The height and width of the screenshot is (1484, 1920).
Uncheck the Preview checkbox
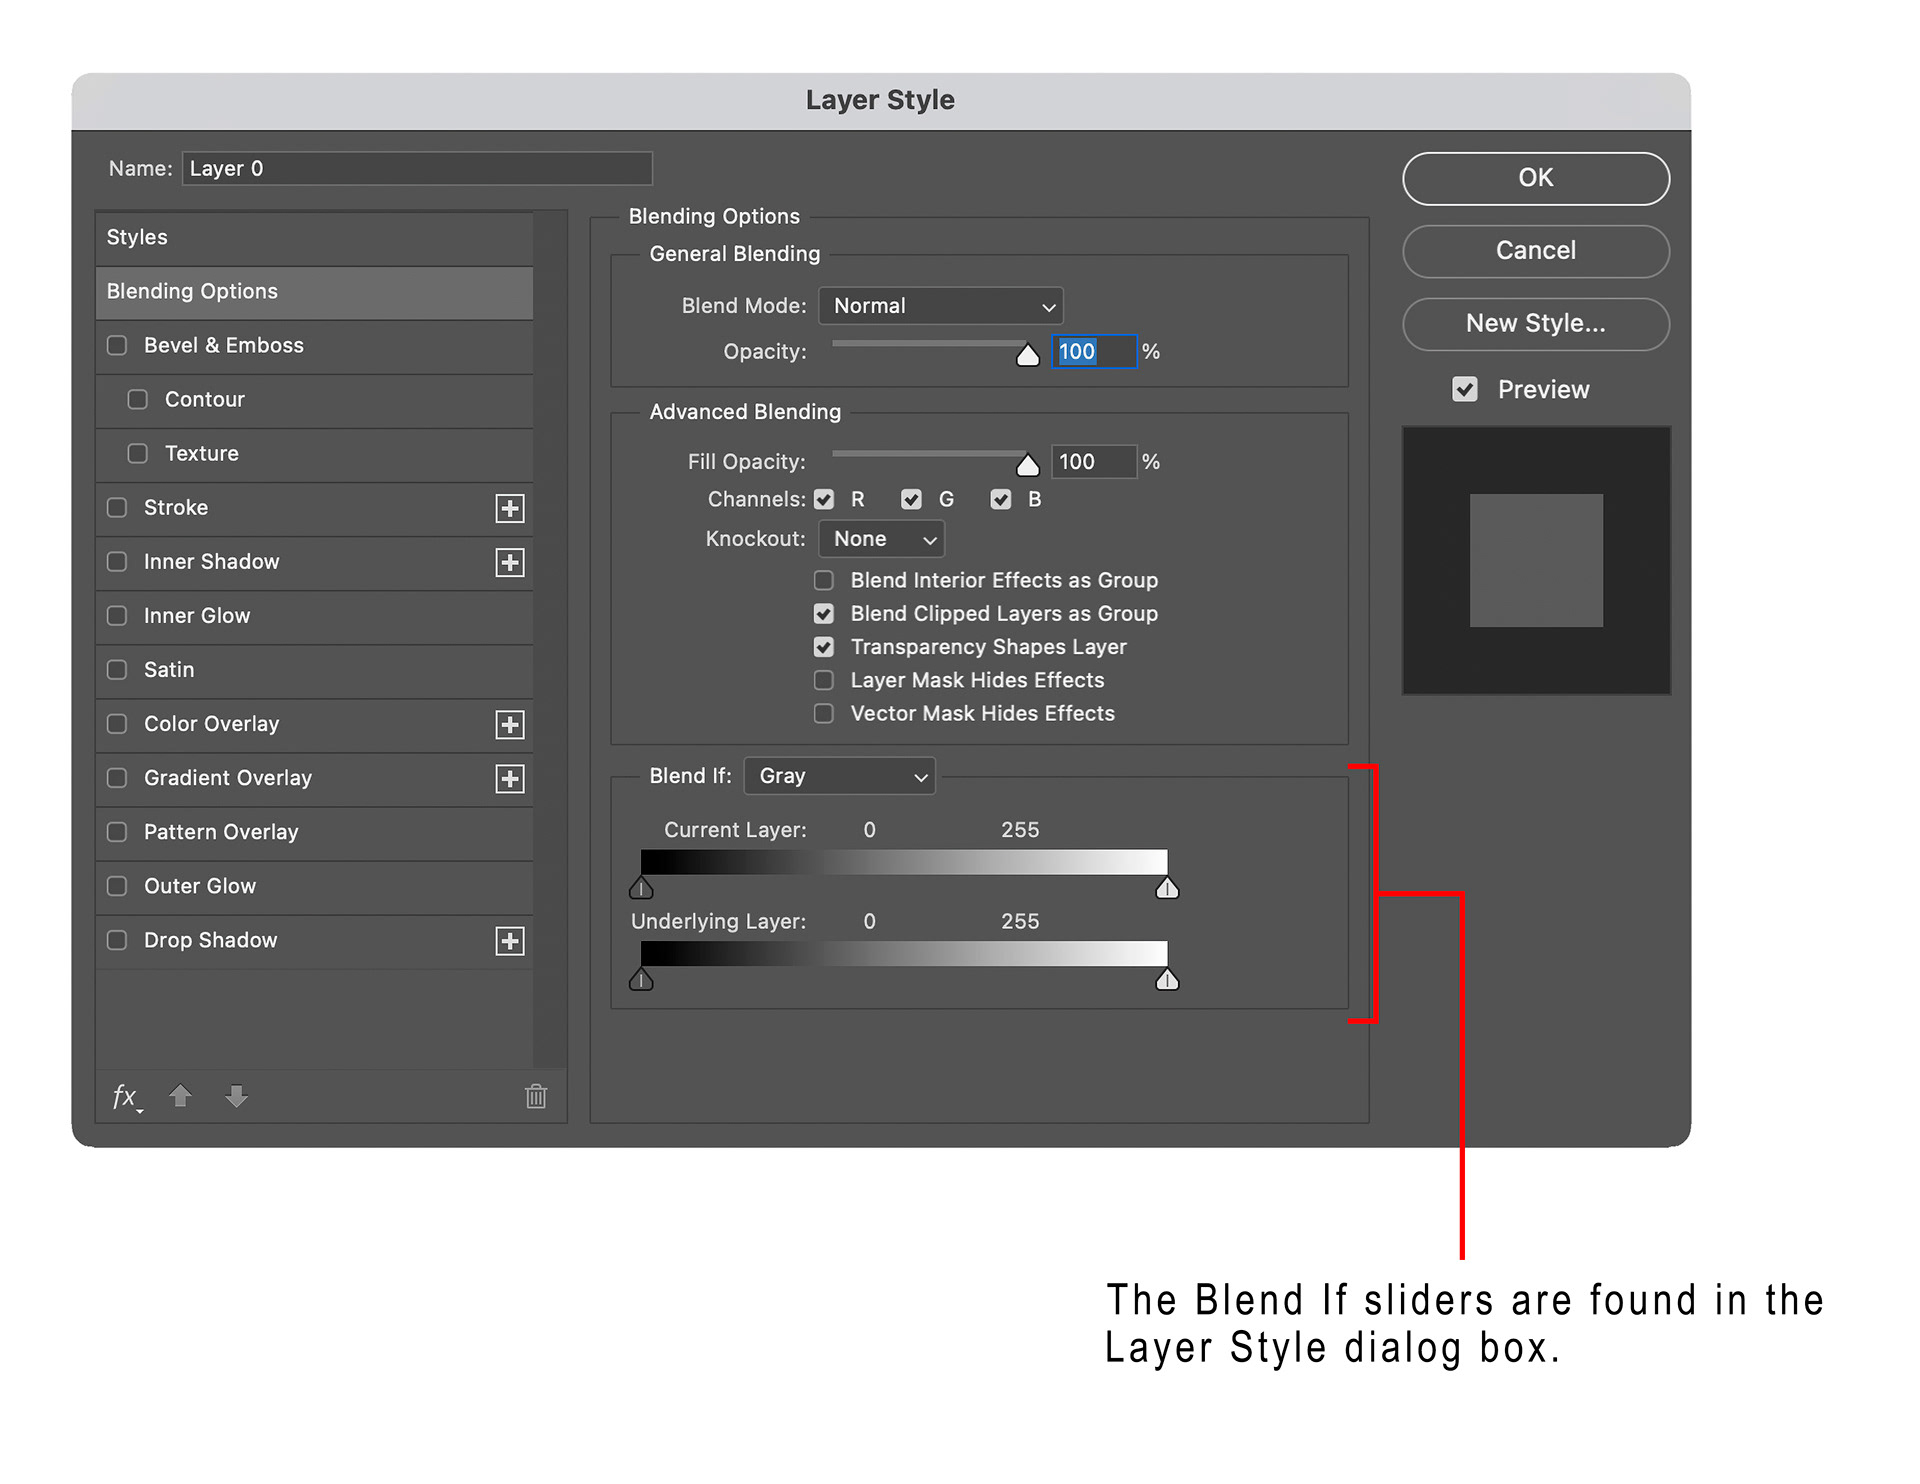[x=1465, y=389]
